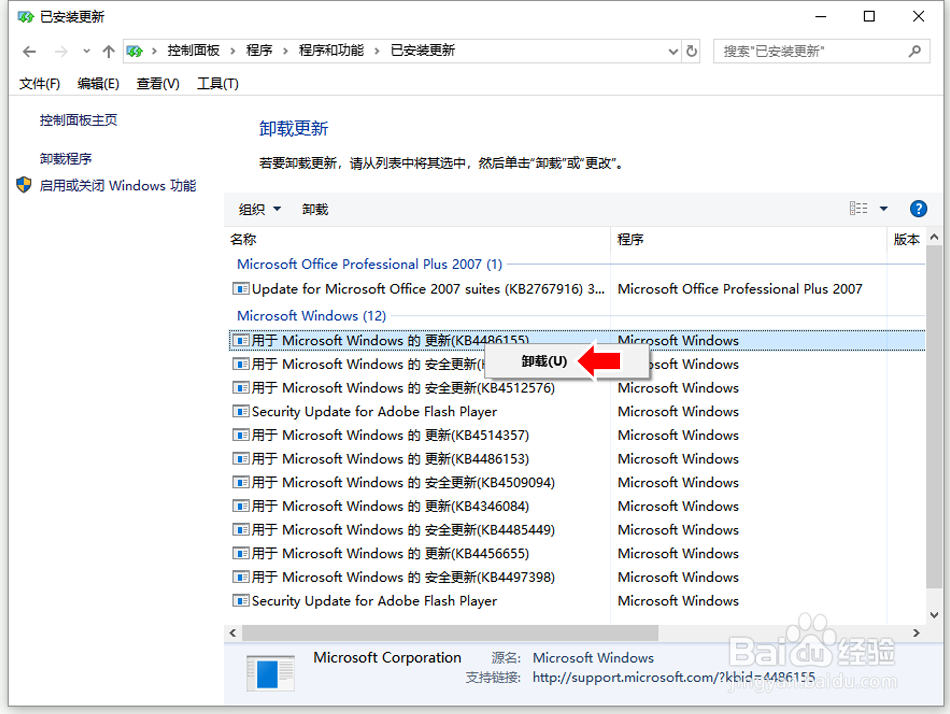
Task: Click the update icon beside KB4485449
Action: tap(241, 530)
